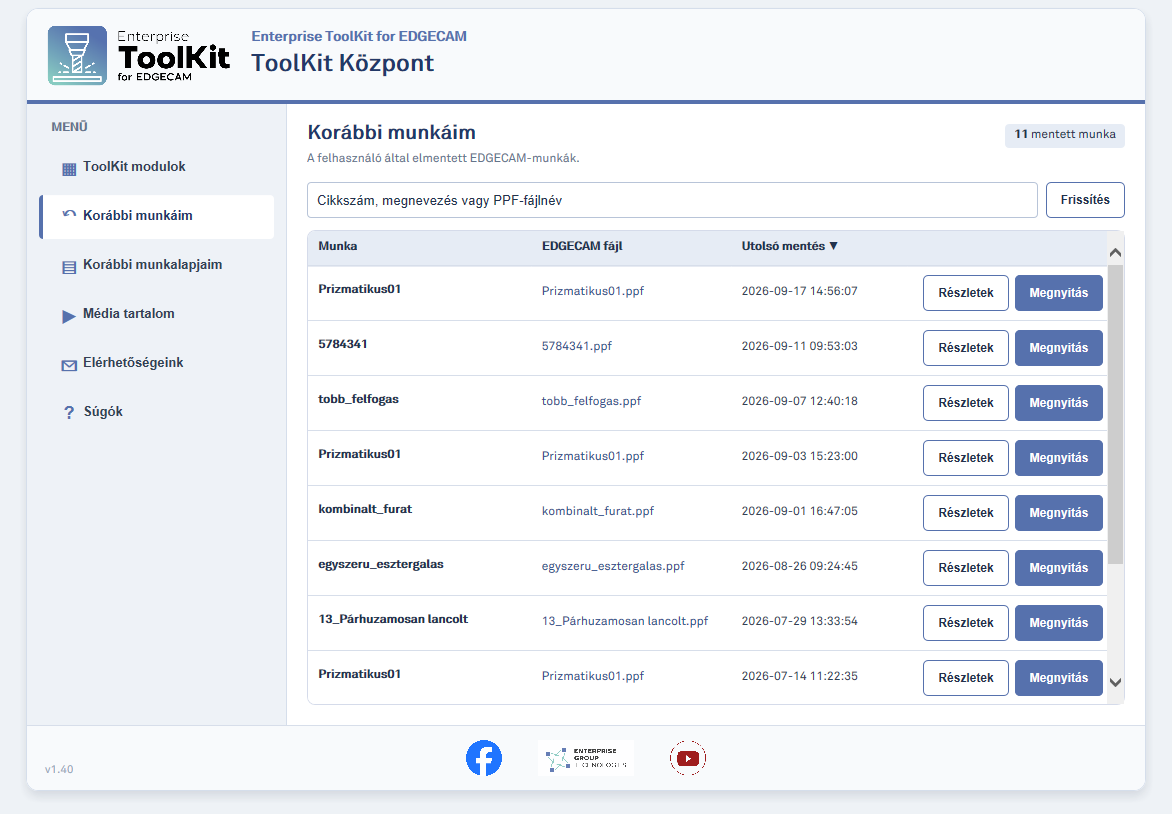Click the scroll up arrow of the job list
Screen dimensions: 1172x814
tap(1115, 253)
